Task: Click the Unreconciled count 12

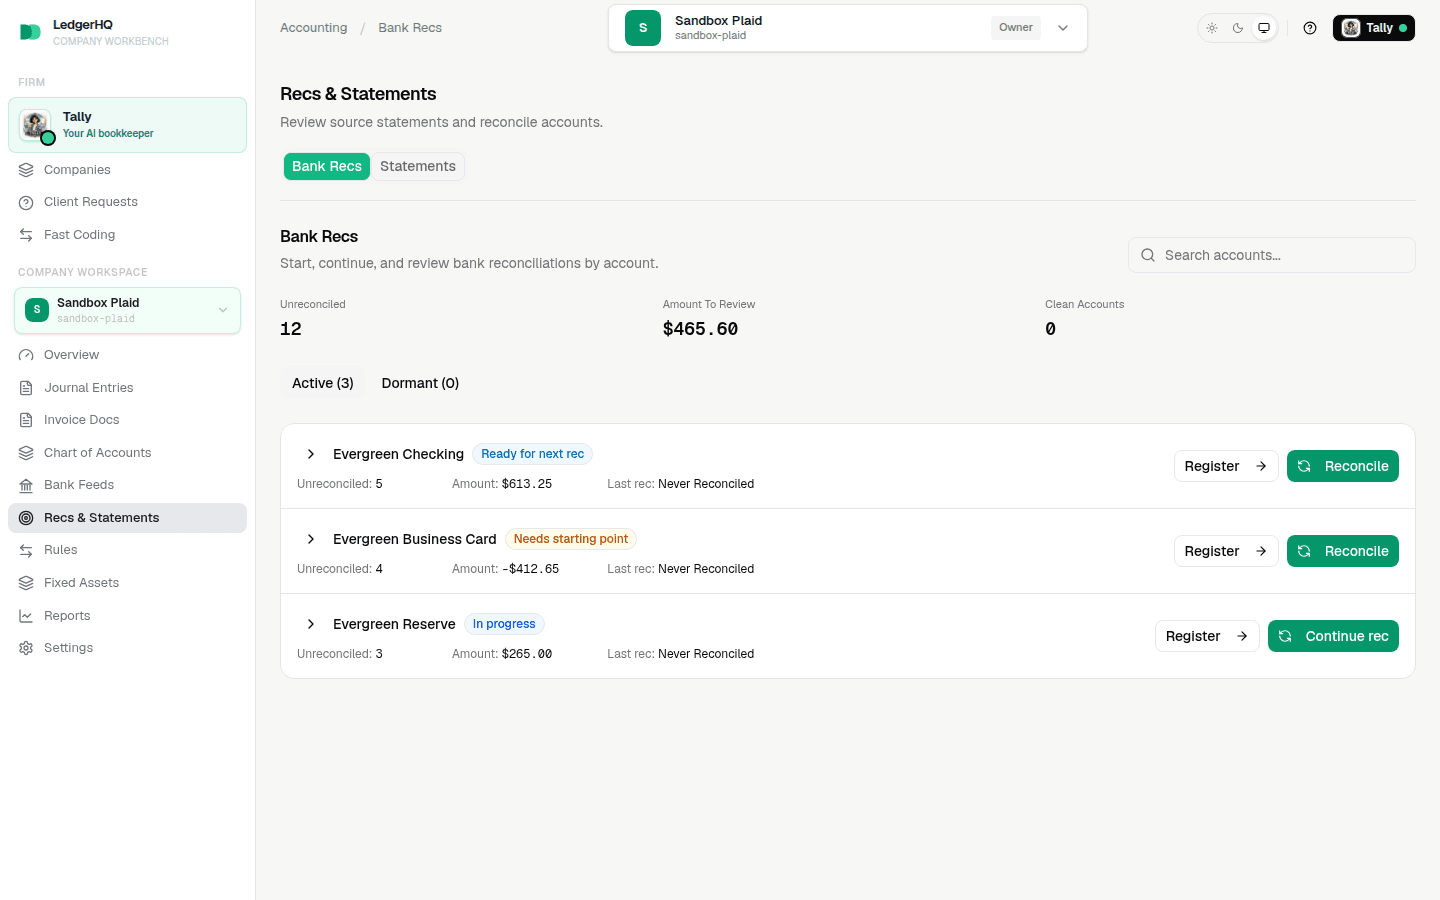Action: (x=291, y=329)
